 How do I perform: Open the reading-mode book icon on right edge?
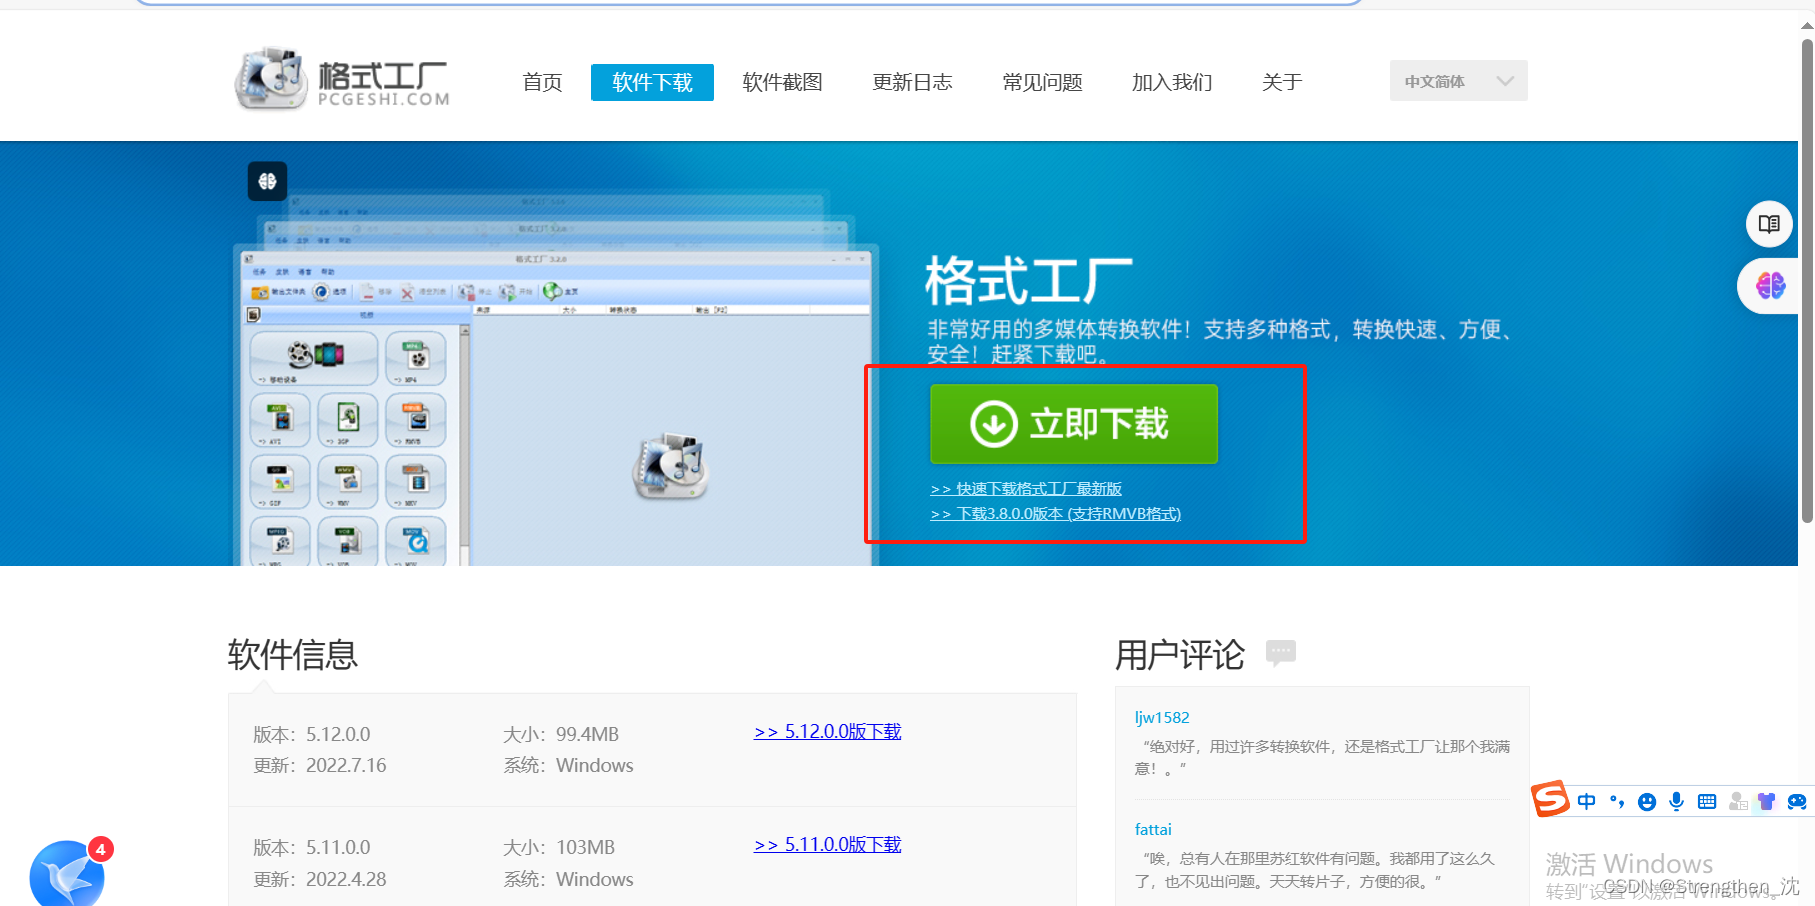1769,224
